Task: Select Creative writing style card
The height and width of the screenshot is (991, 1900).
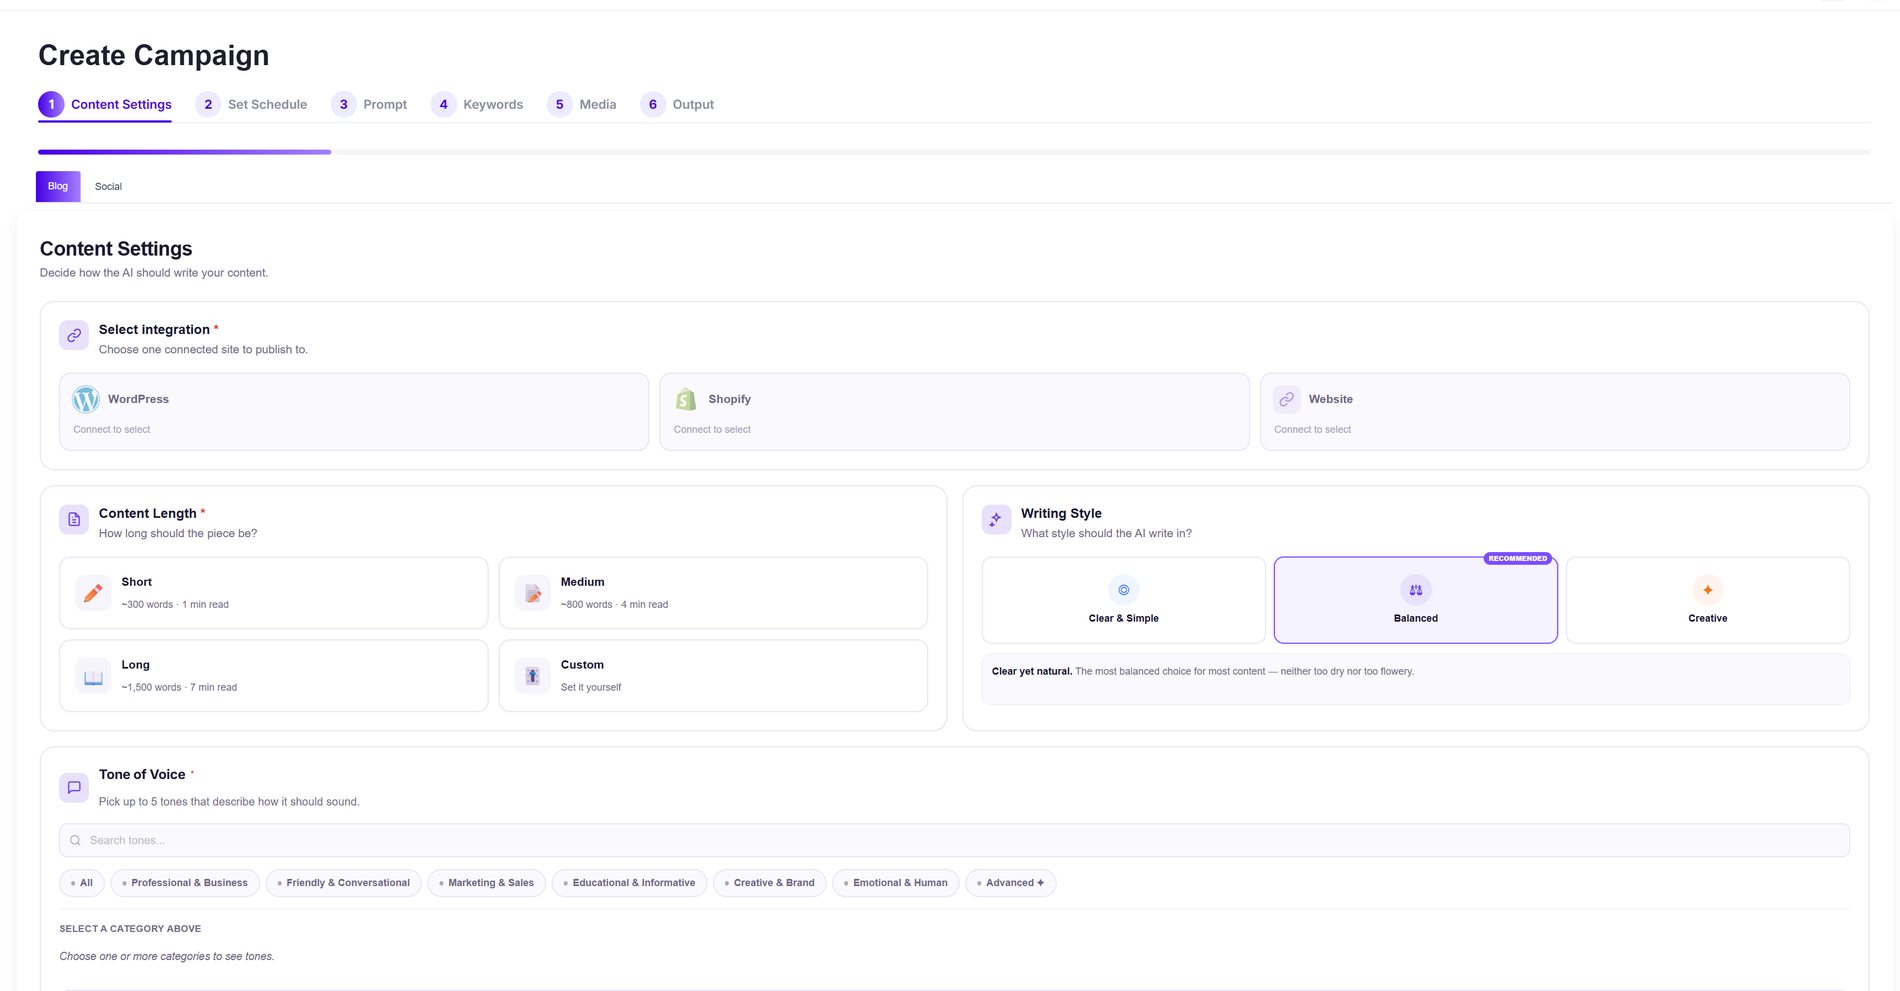Action: pos(1708,600)
